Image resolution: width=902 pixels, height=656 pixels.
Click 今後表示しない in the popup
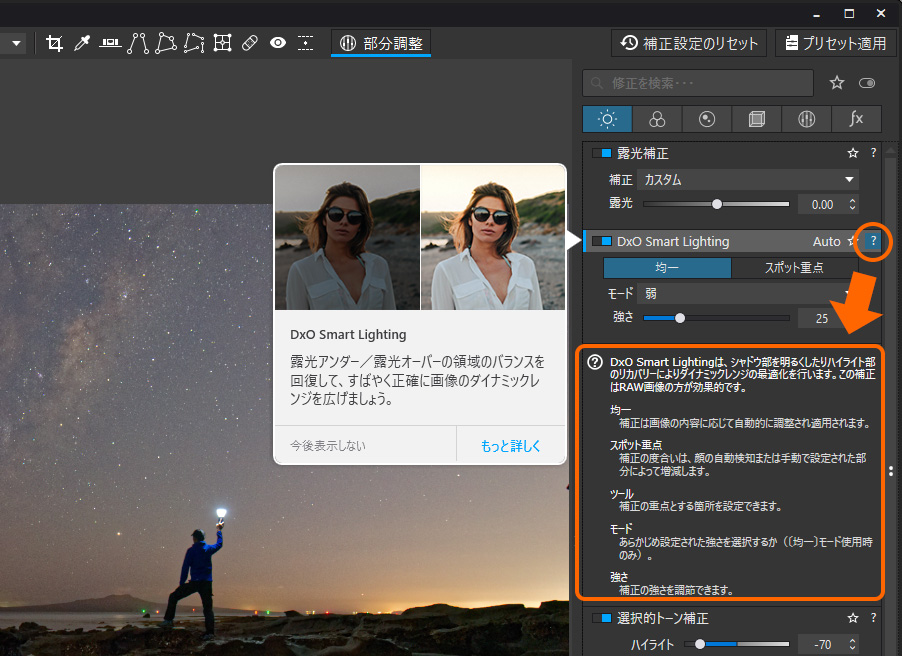(x=328, y=445)
